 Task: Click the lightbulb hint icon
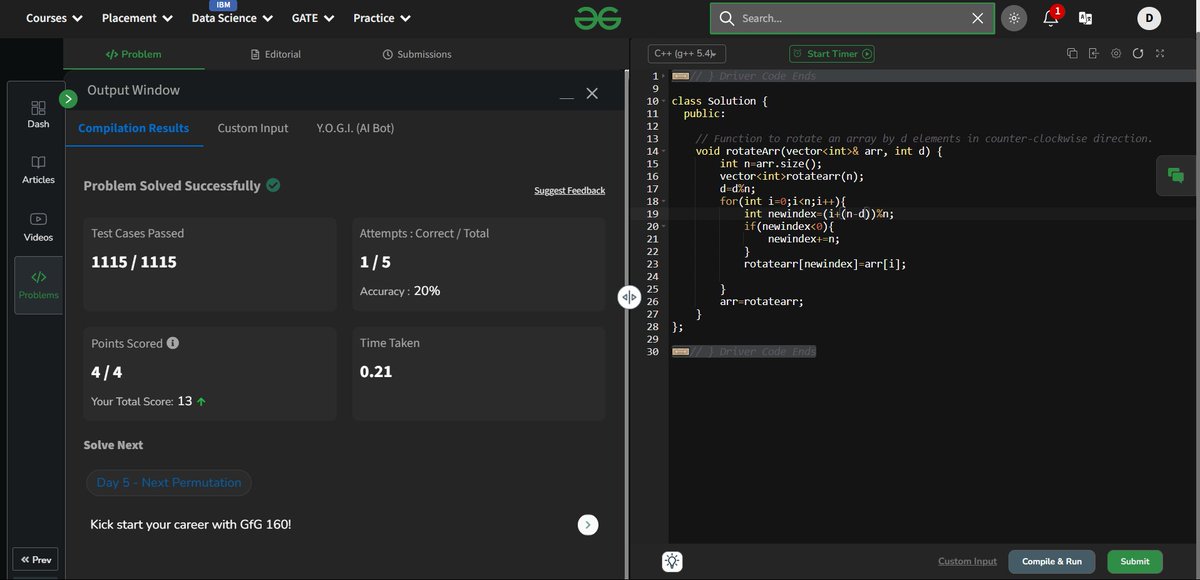click(672, 561)
